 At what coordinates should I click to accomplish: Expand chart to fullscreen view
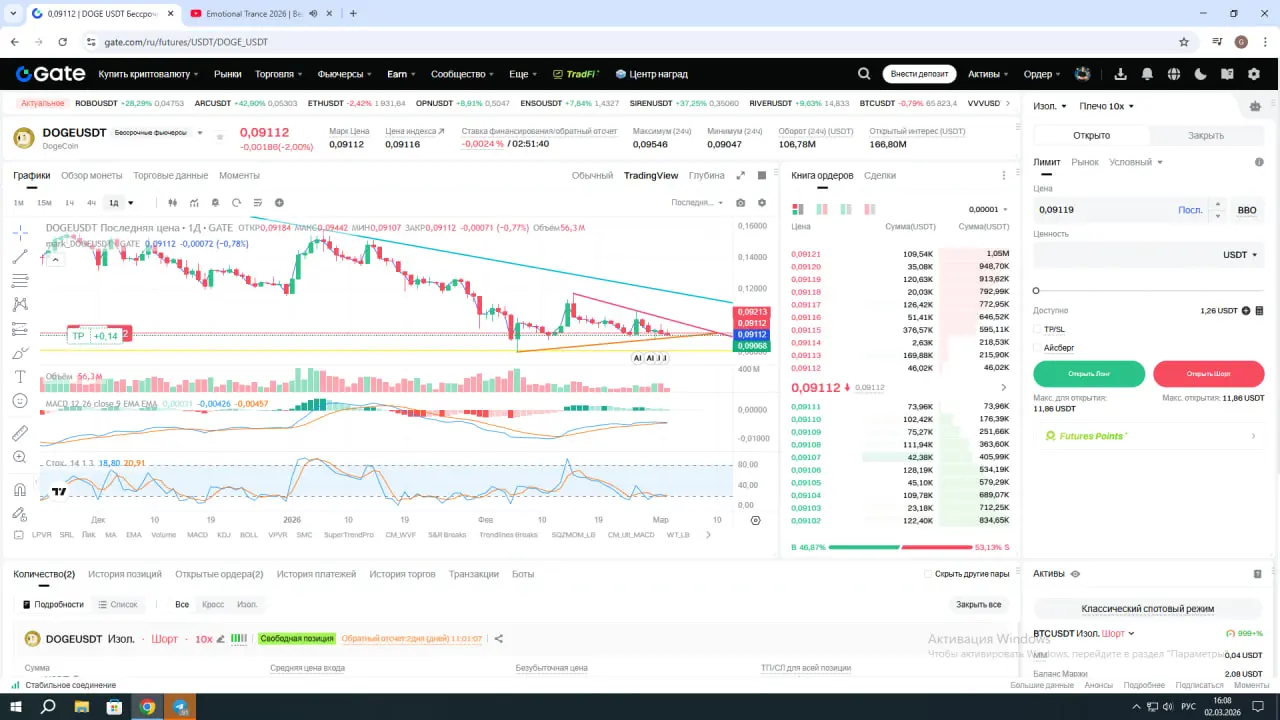pos(741,176)
